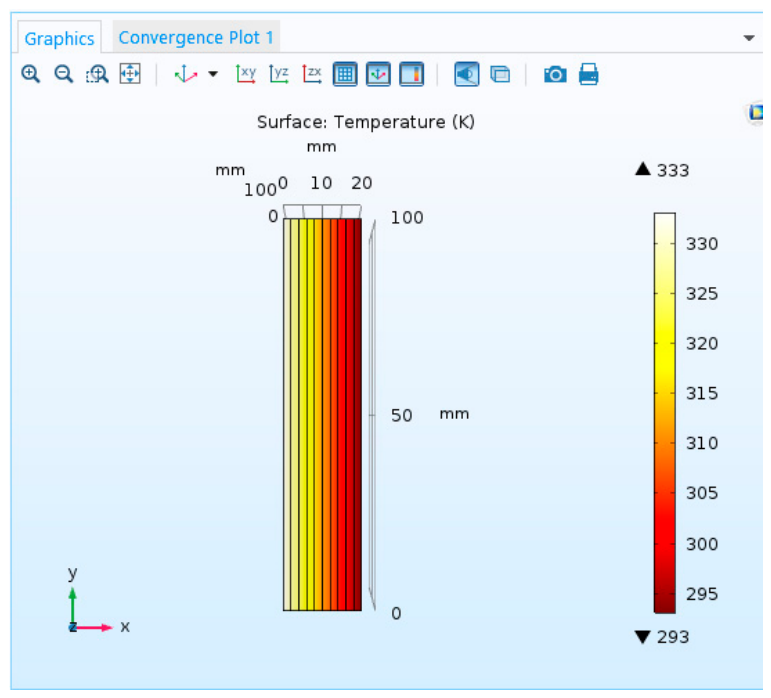The width and height of the screenshot is (771, 698).
Task: Click the legend label 300
Action: (702, 544)
